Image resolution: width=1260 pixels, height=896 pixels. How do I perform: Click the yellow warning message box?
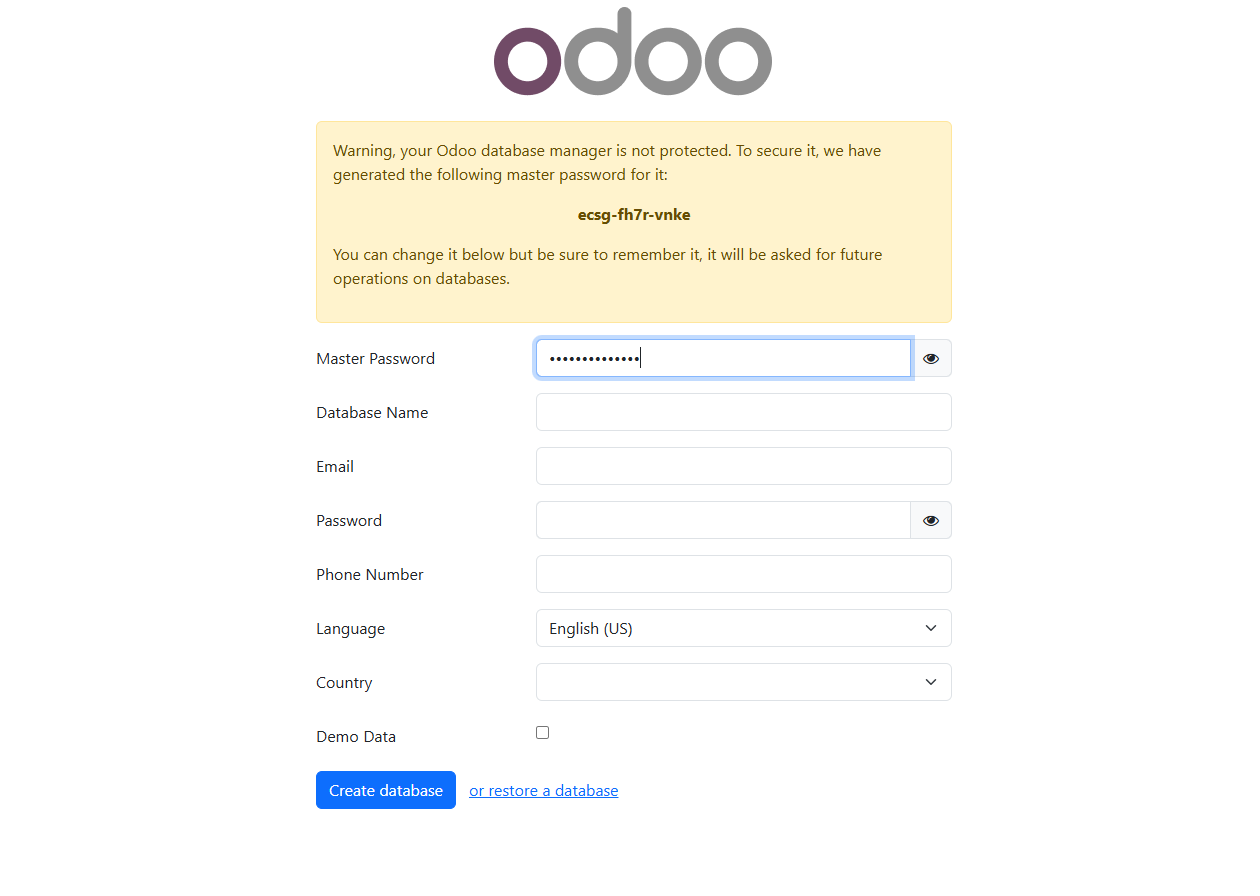point(634,222)
